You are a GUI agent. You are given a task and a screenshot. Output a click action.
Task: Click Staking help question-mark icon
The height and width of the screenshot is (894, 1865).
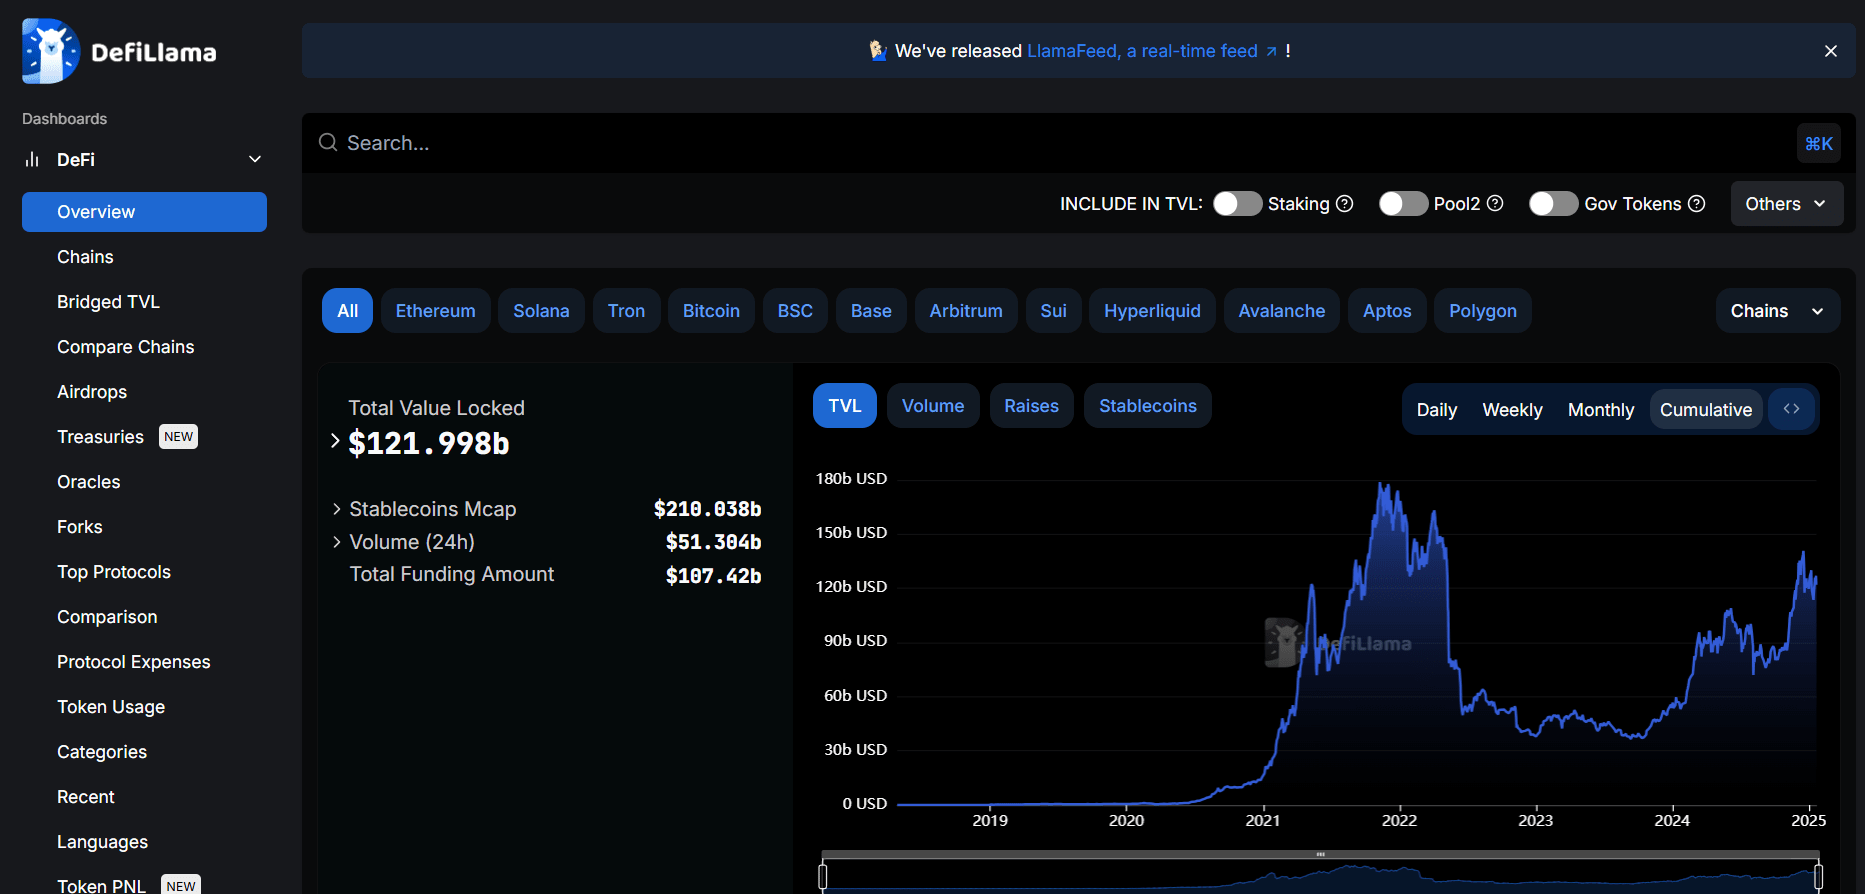1345,204
